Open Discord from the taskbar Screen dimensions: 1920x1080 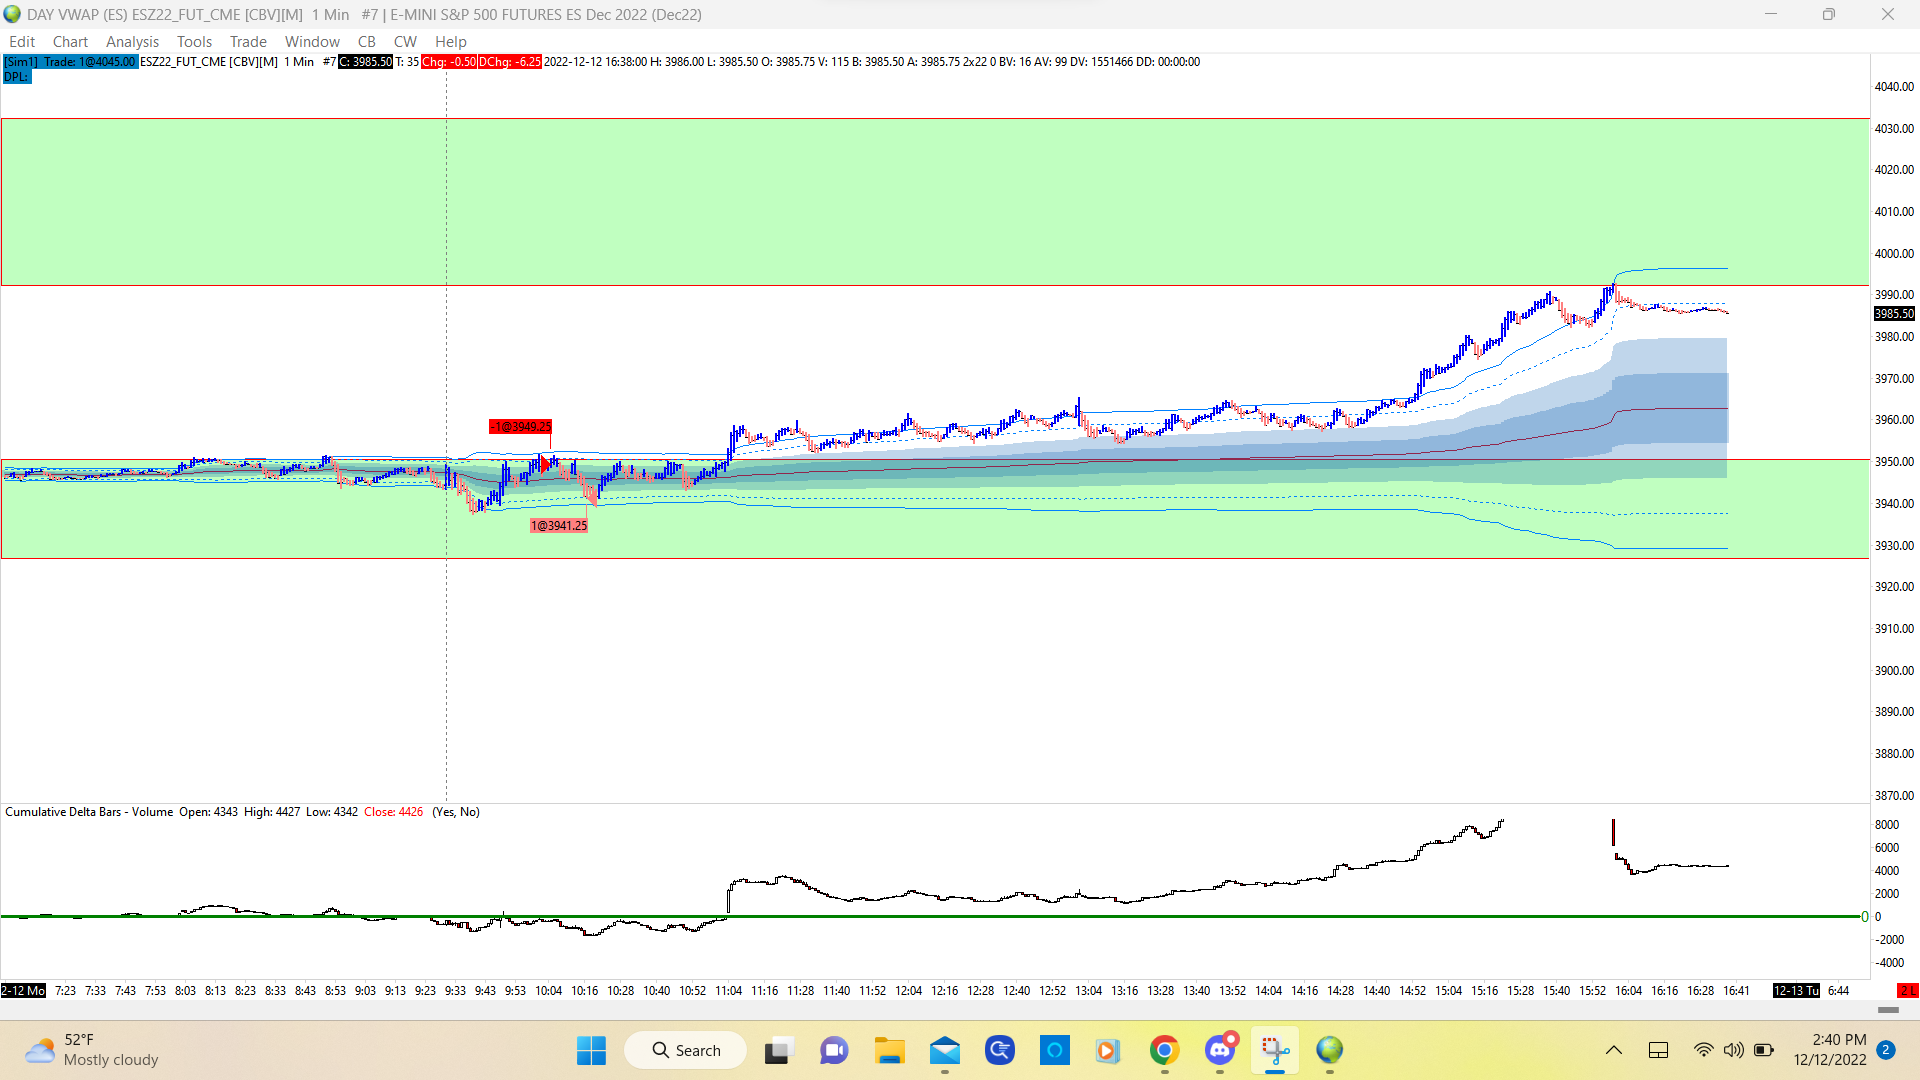click(x=1220, y=1050)
